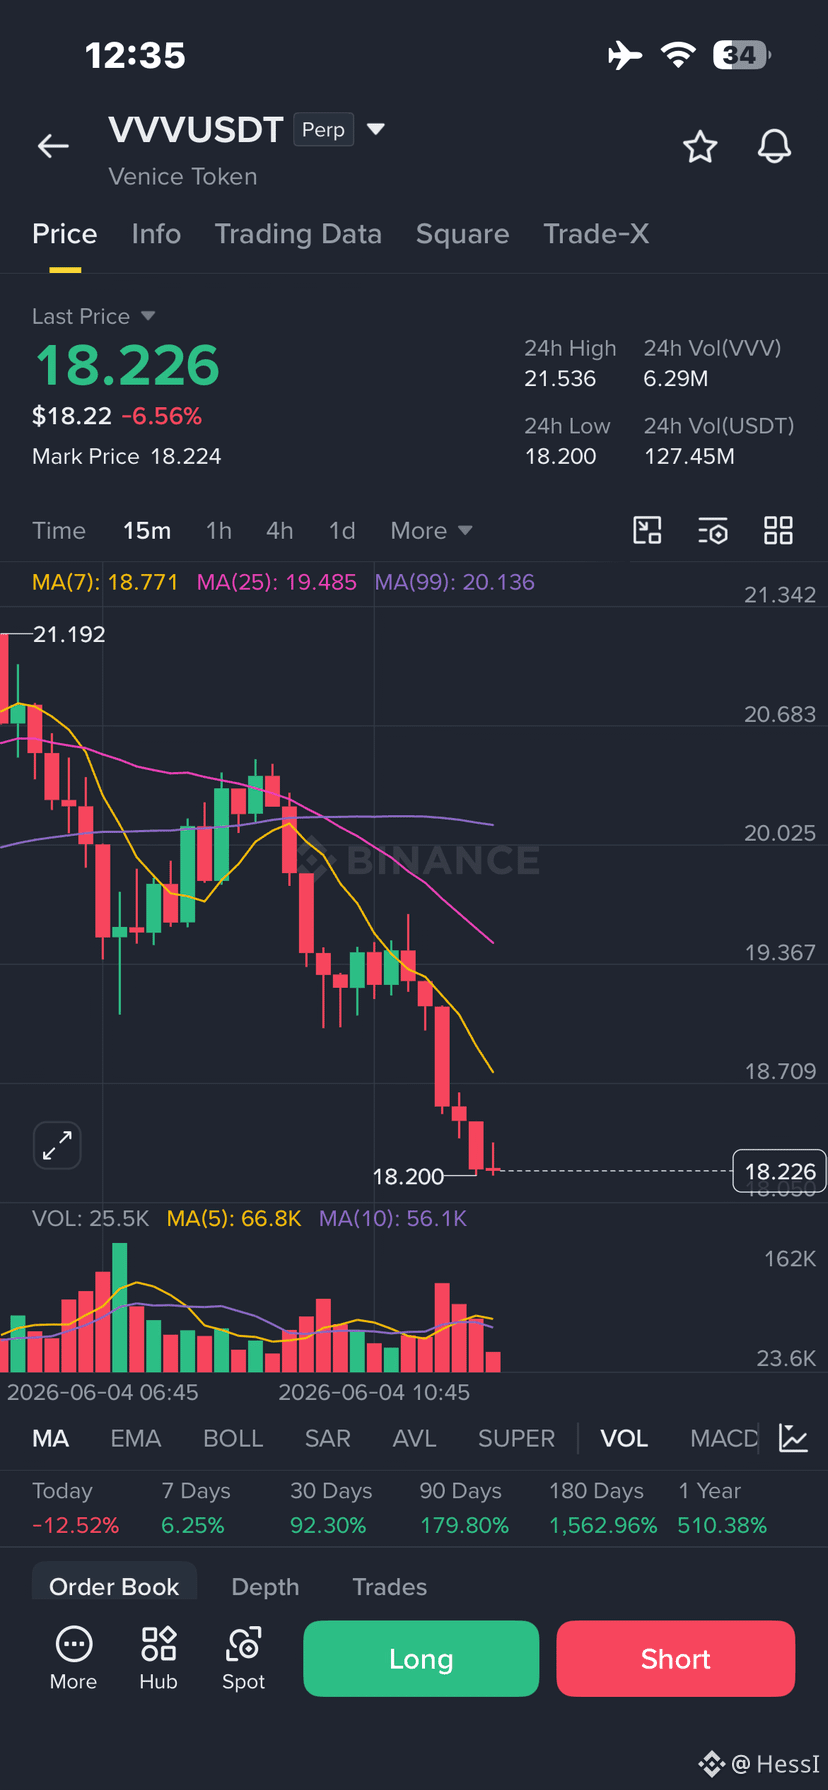Toggle the MA indicator

51,1438
